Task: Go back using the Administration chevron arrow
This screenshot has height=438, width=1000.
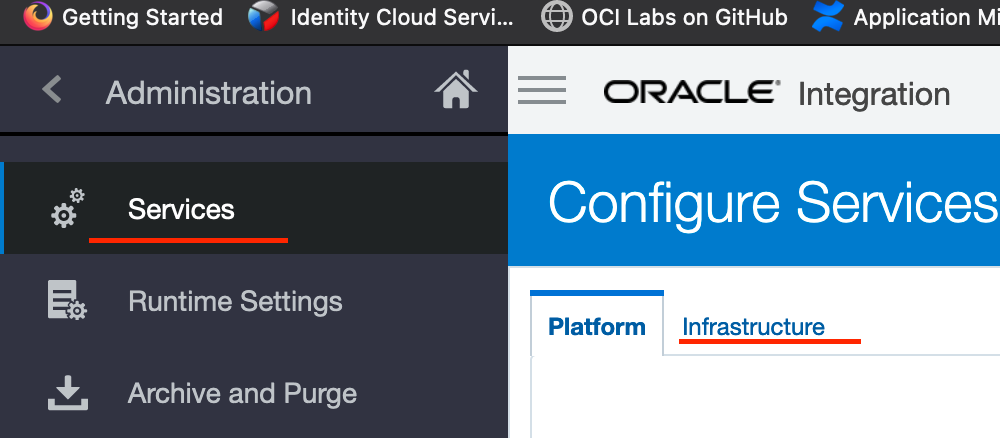Action: click(x=52, y=89)
